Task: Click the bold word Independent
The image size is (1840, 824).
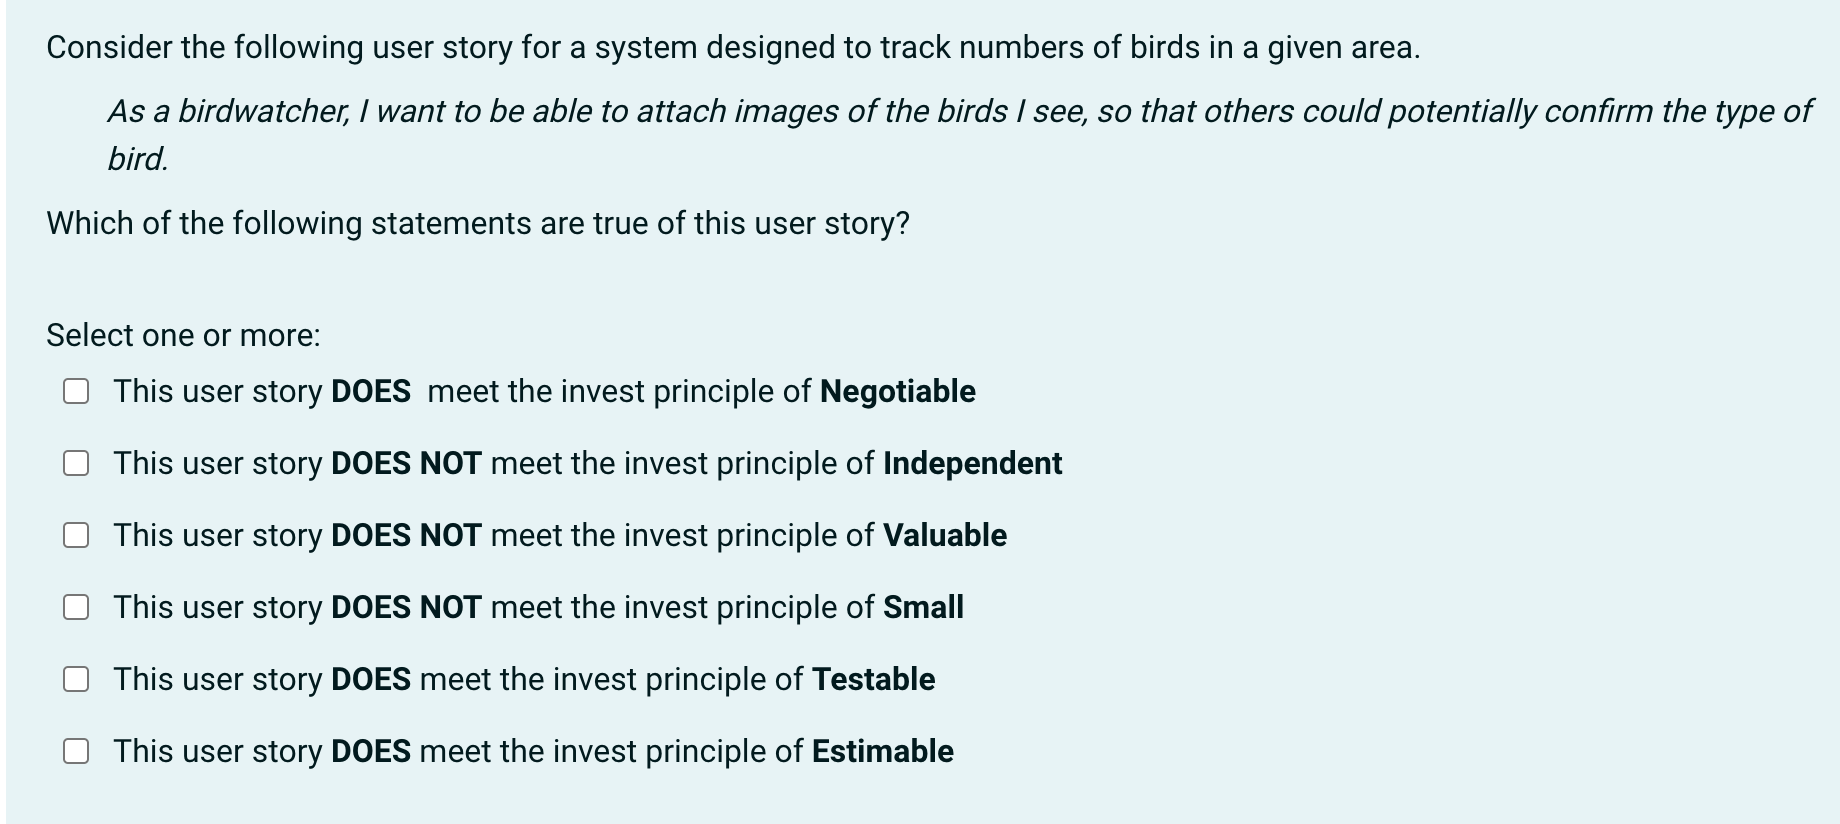Action: 972,463
